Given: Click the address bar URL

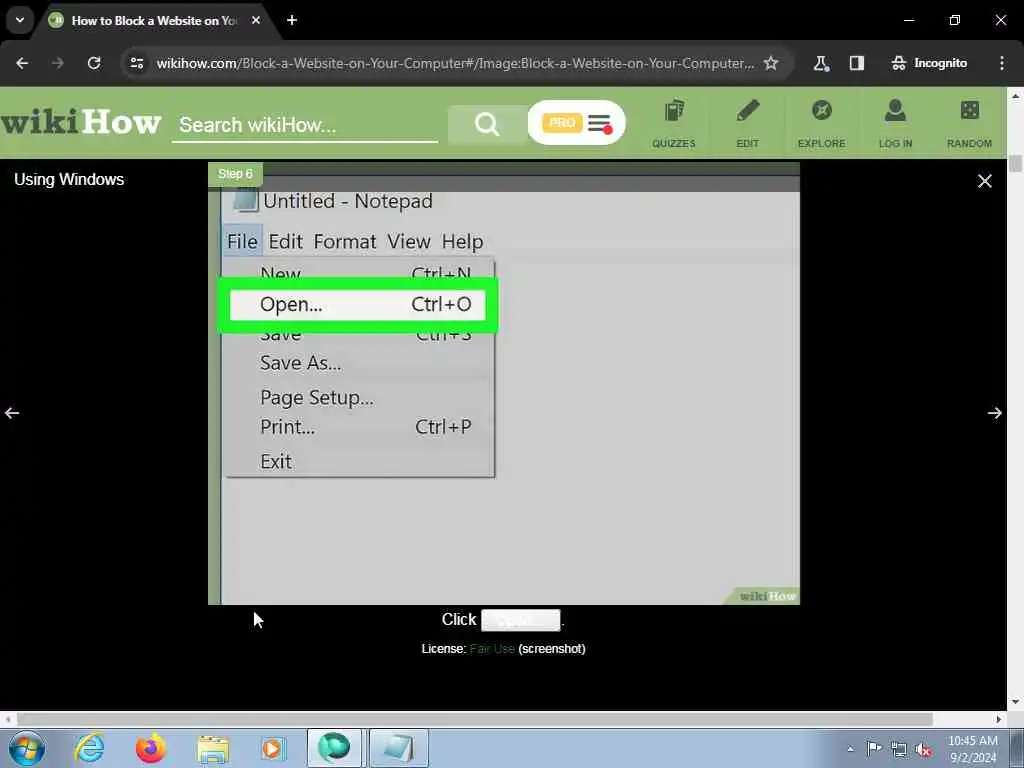Looking at the screenshot, I should [x=455, y=63].
